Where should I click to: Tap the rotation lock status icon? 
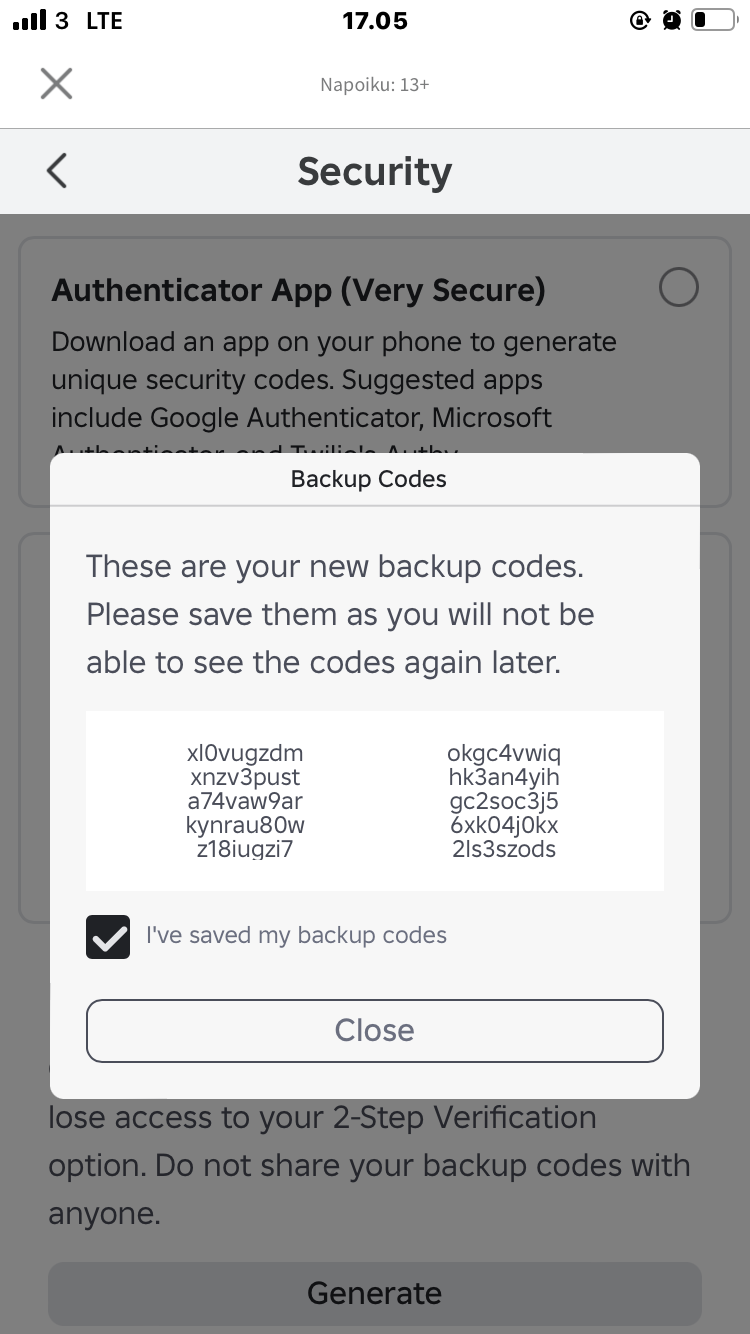coord(640,20)
